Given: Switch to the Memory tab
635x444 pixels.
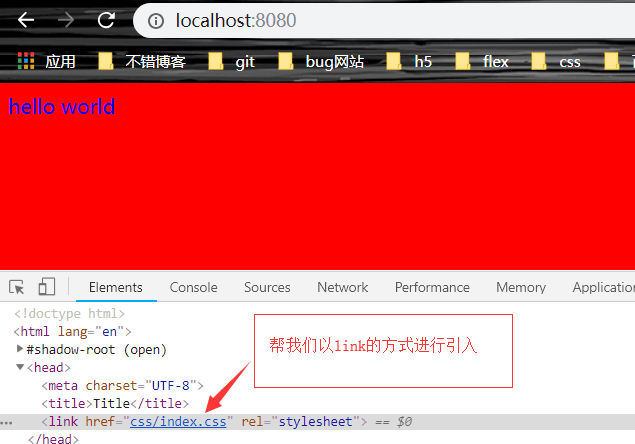Looking at the screenshot, I should (x=521, y=287).
